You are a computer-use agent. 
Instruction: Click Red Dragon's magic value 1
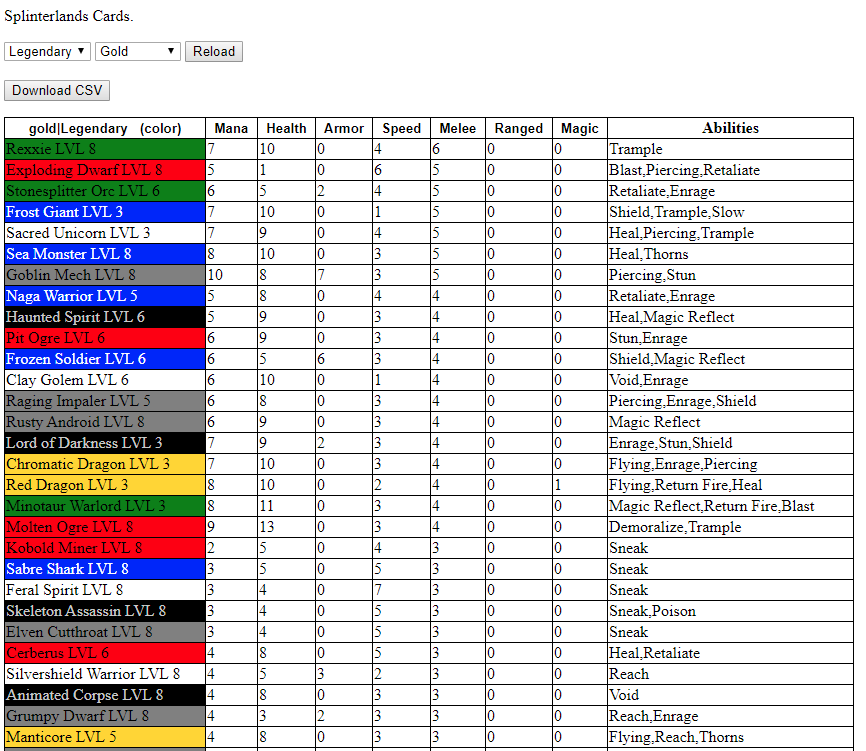tap(579, 485)
